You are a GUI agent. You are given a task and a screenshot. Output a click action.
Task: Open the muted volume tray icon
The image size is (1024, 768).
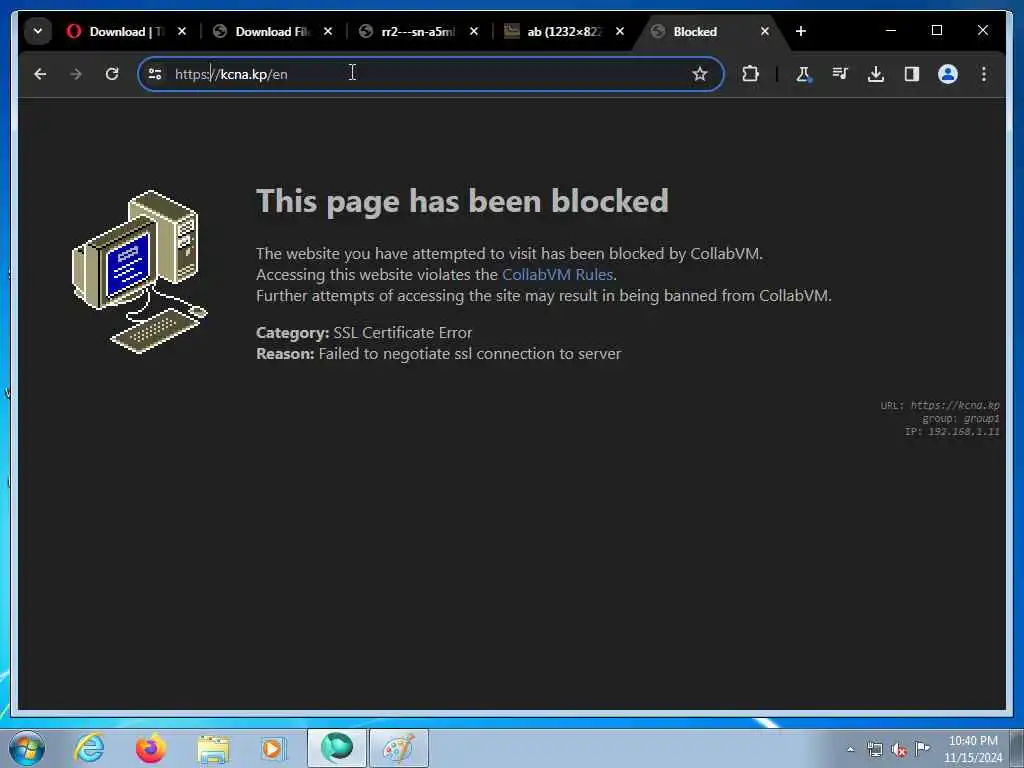pos(899,750)
